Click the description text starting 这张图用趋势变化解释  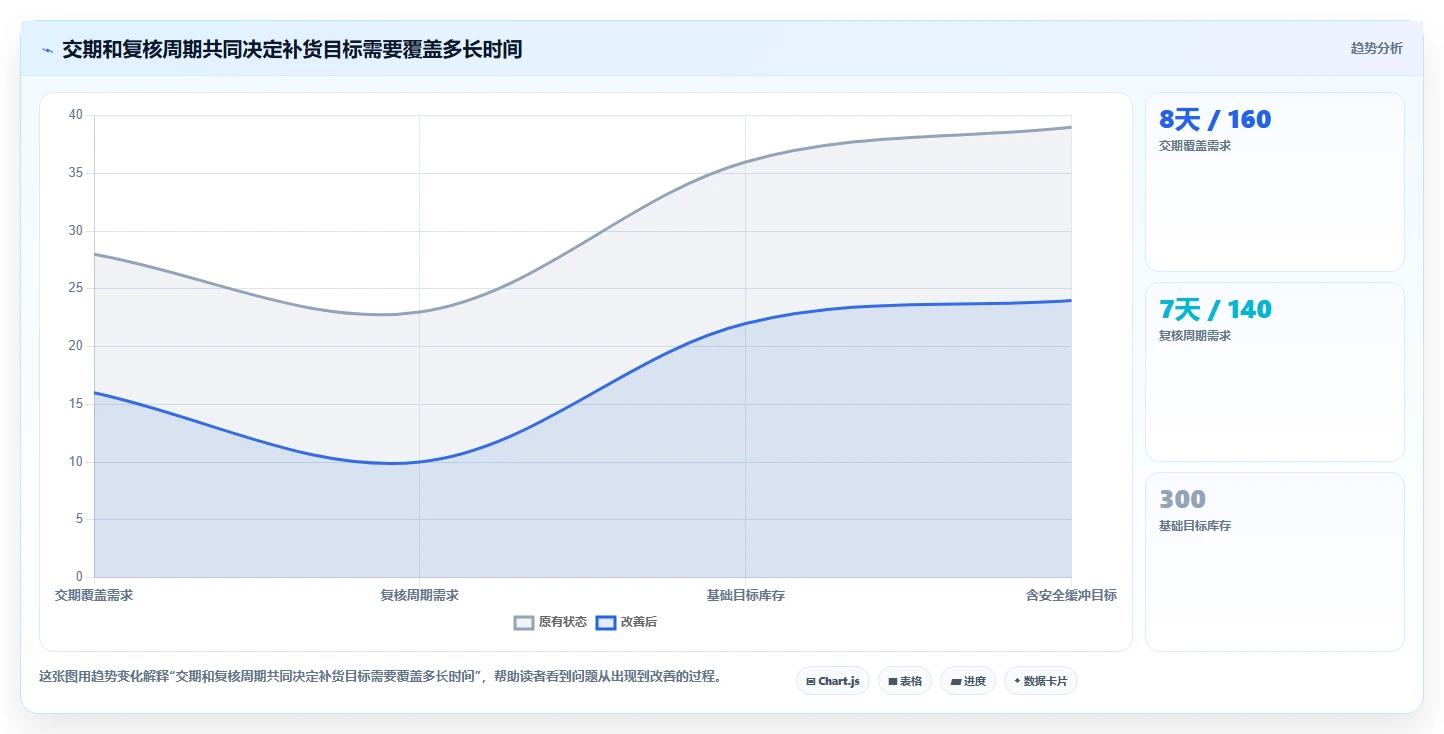pos(380,677)
